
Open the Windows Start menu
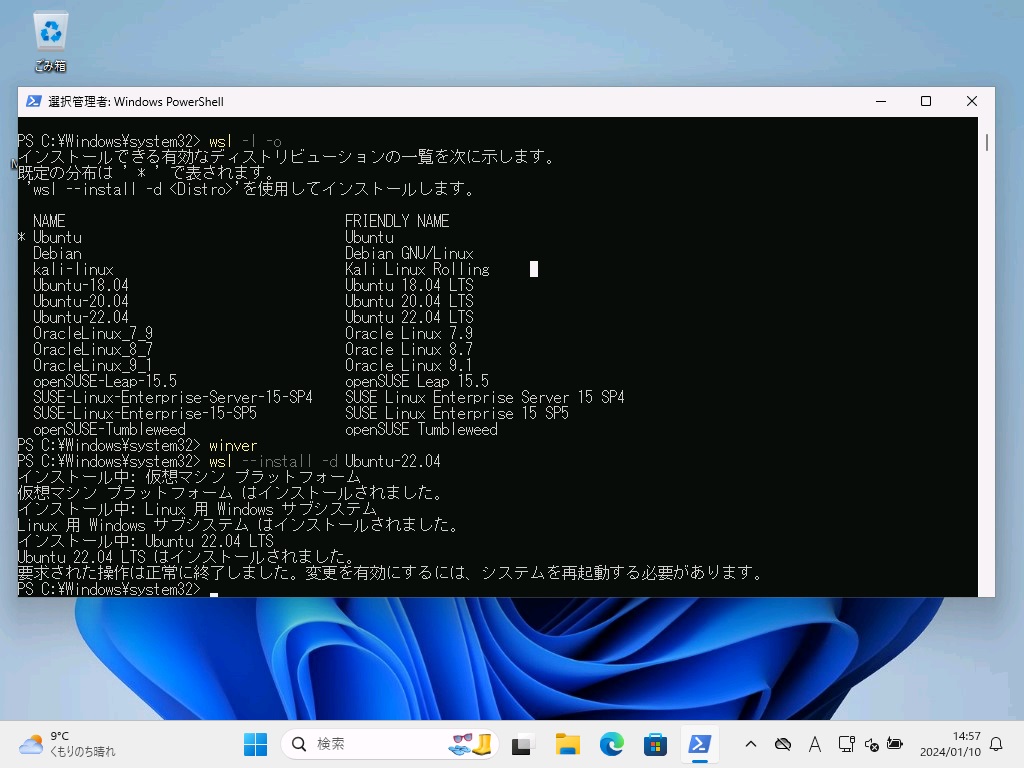[256, 744]
